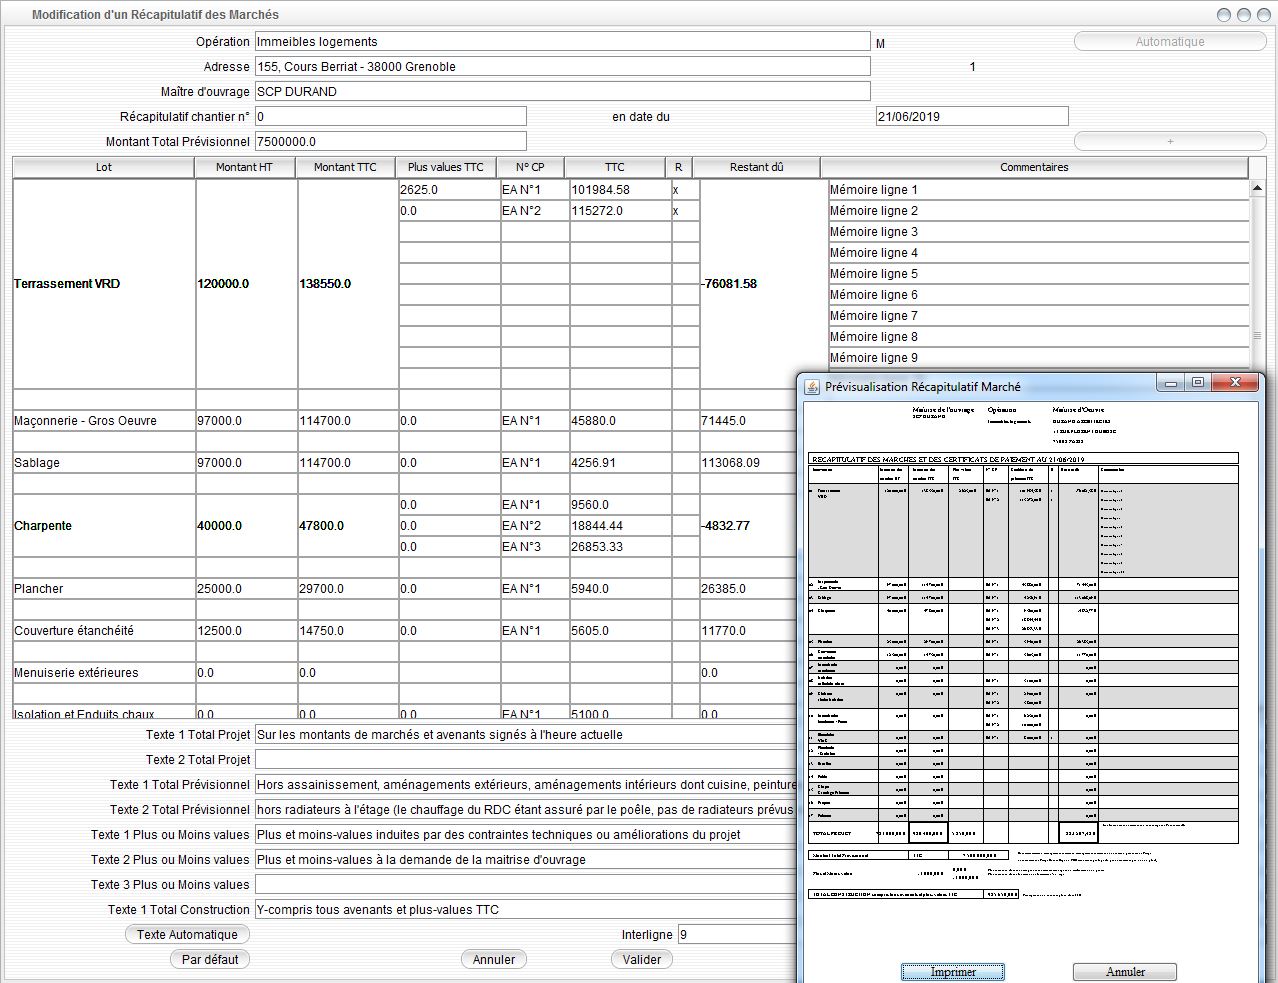Click the table's vertical scrollbar thumb

click(1257, 335)
